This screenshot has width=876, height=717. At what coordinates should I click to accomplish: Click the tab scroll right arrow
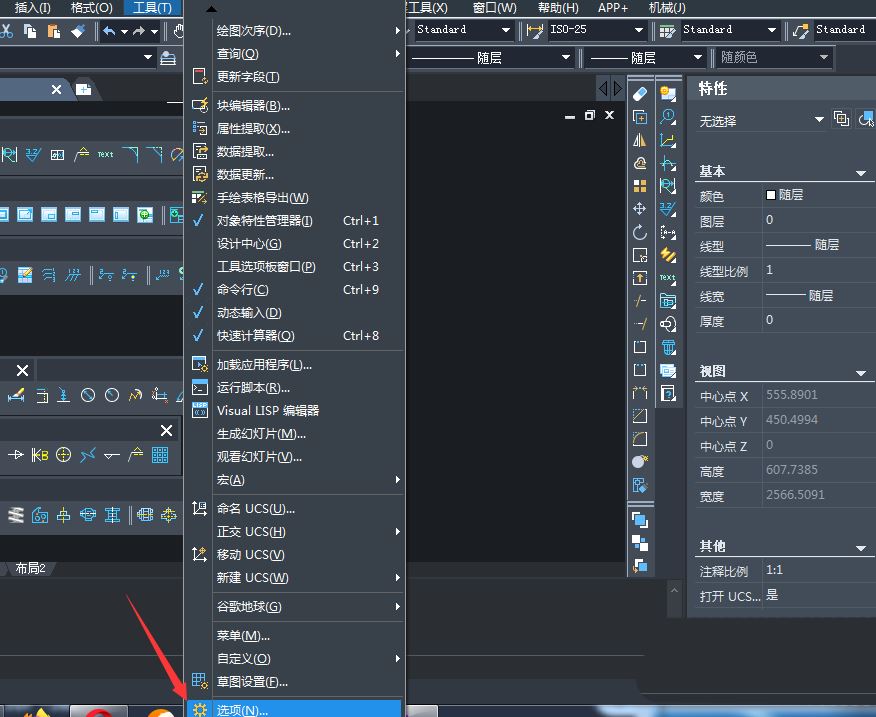(x=617, y=88)
